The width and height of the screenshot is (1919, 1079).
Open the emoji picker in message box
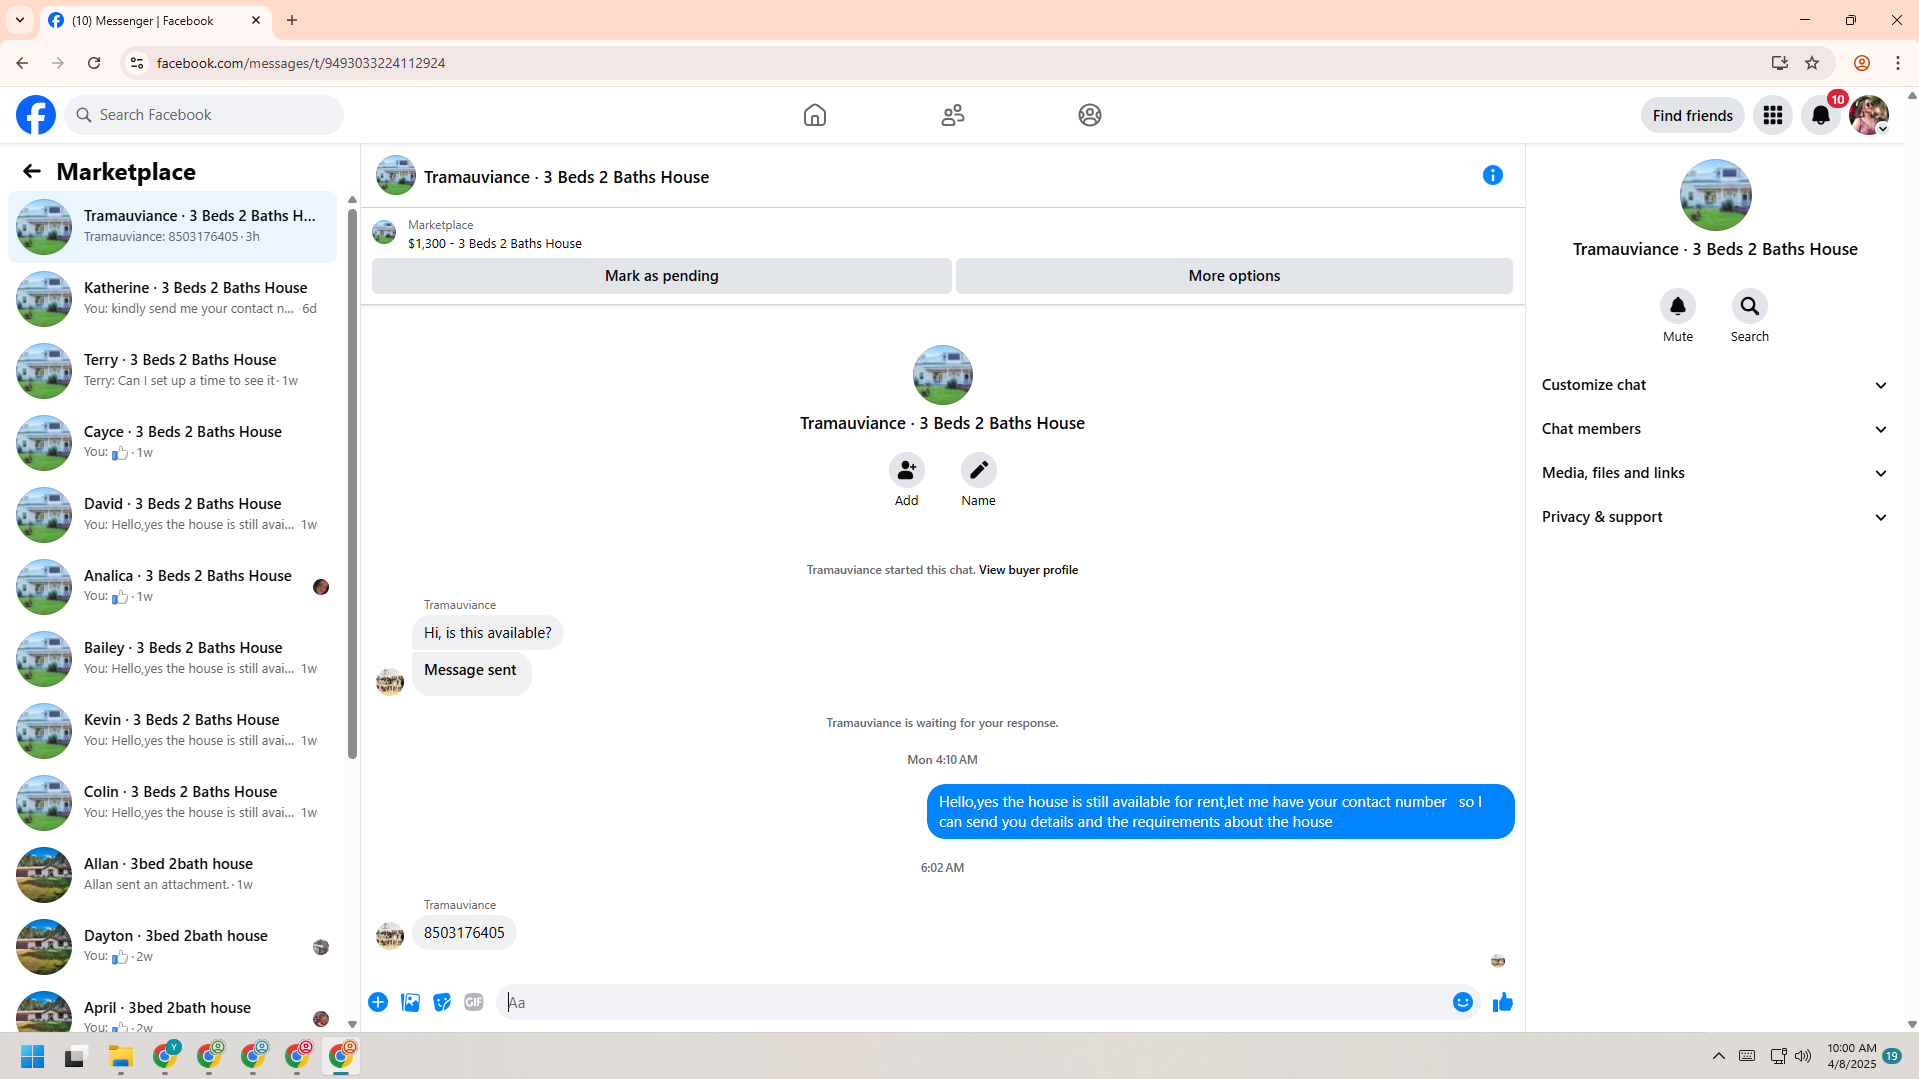tap(1463, 1002)
